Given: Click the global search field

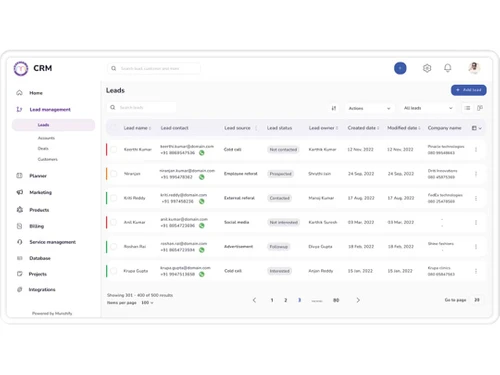Looking at the screenshot, I should click(154, 68).
